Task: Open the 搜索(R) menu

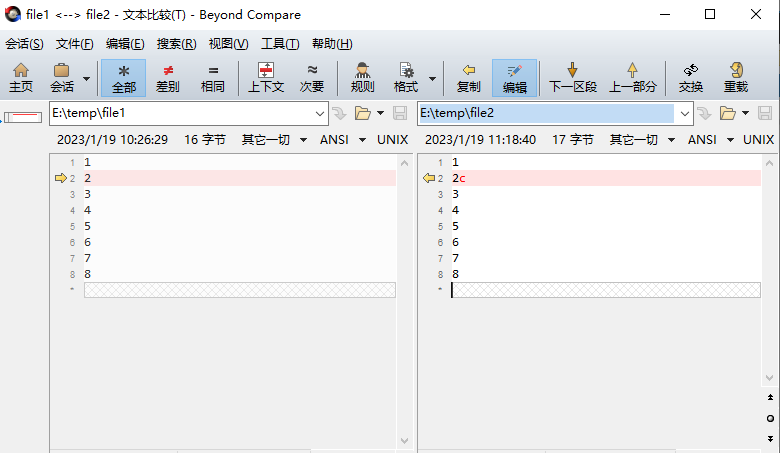Action: click(177, 44)
